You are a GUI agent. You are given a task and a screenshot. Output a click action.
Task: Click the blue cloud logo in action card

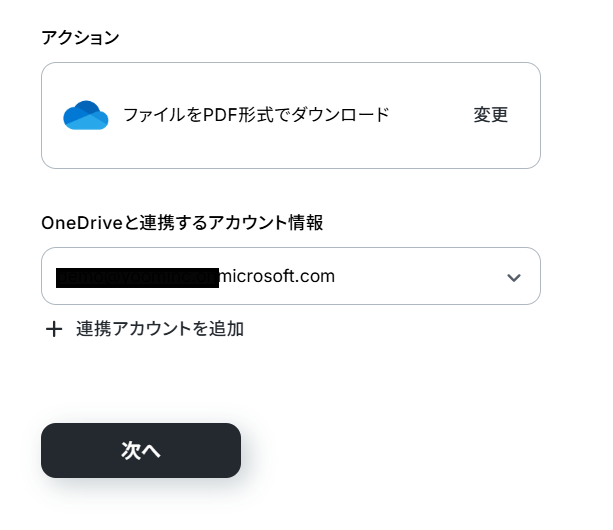click(86, 115)
